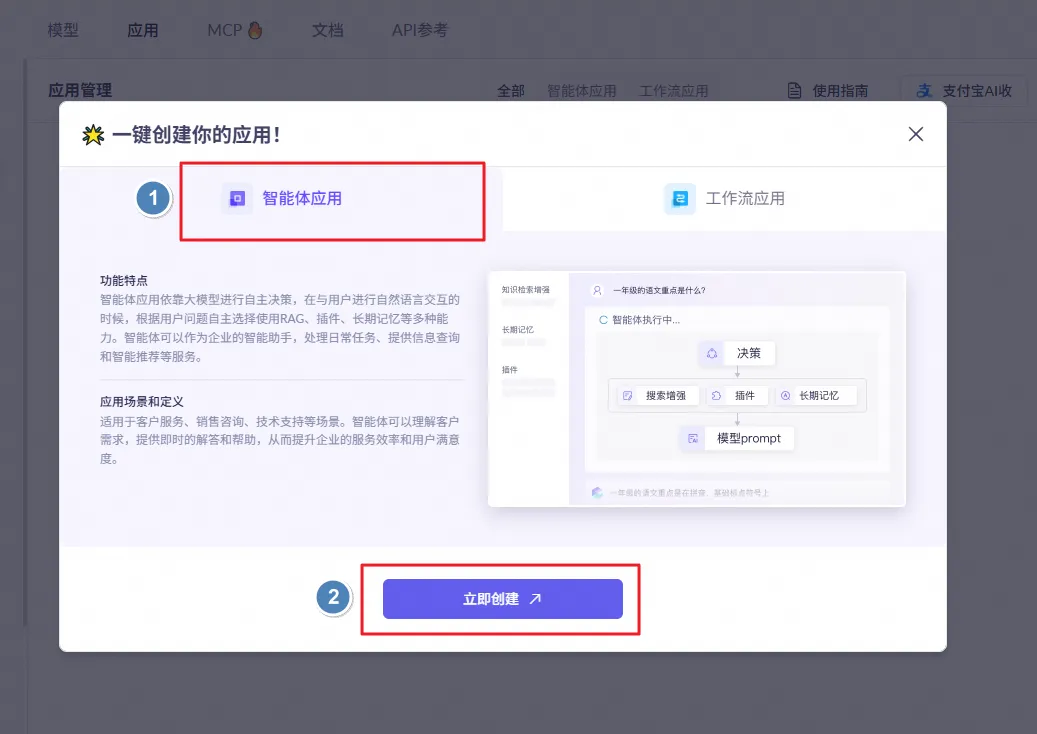
Task: Click the user avatar icon in preview chat
Action: click(x=597, y=290)
